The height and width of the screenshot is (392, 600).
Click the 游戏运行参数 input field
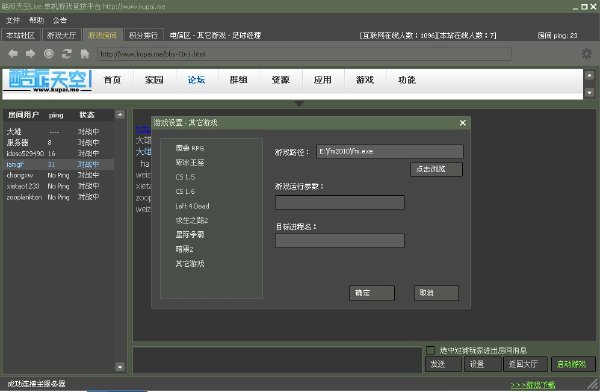coord(340,203)
